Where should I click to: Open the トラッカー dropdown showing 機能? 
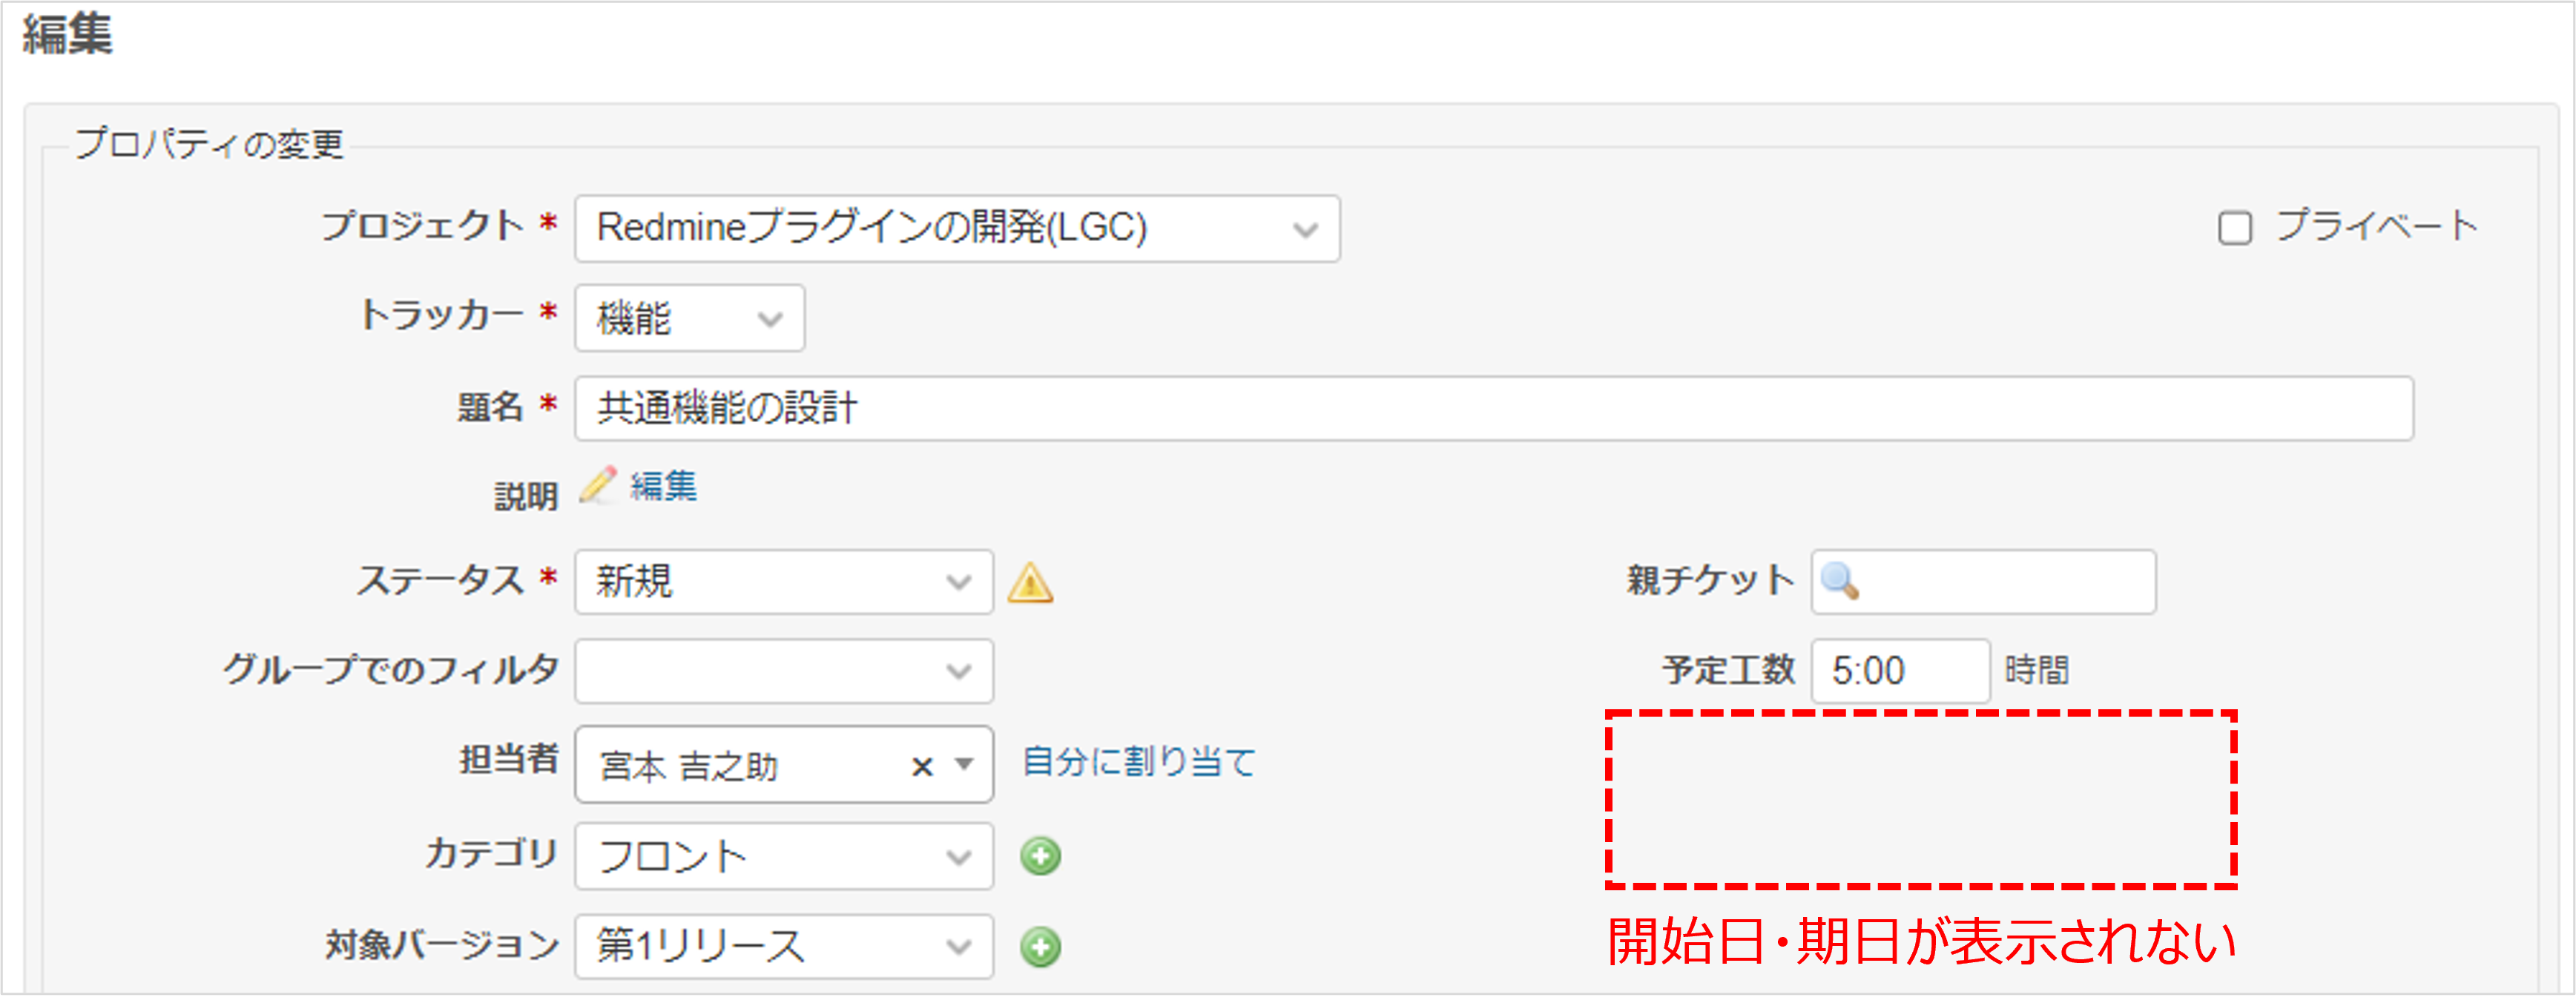click(689, 319)
